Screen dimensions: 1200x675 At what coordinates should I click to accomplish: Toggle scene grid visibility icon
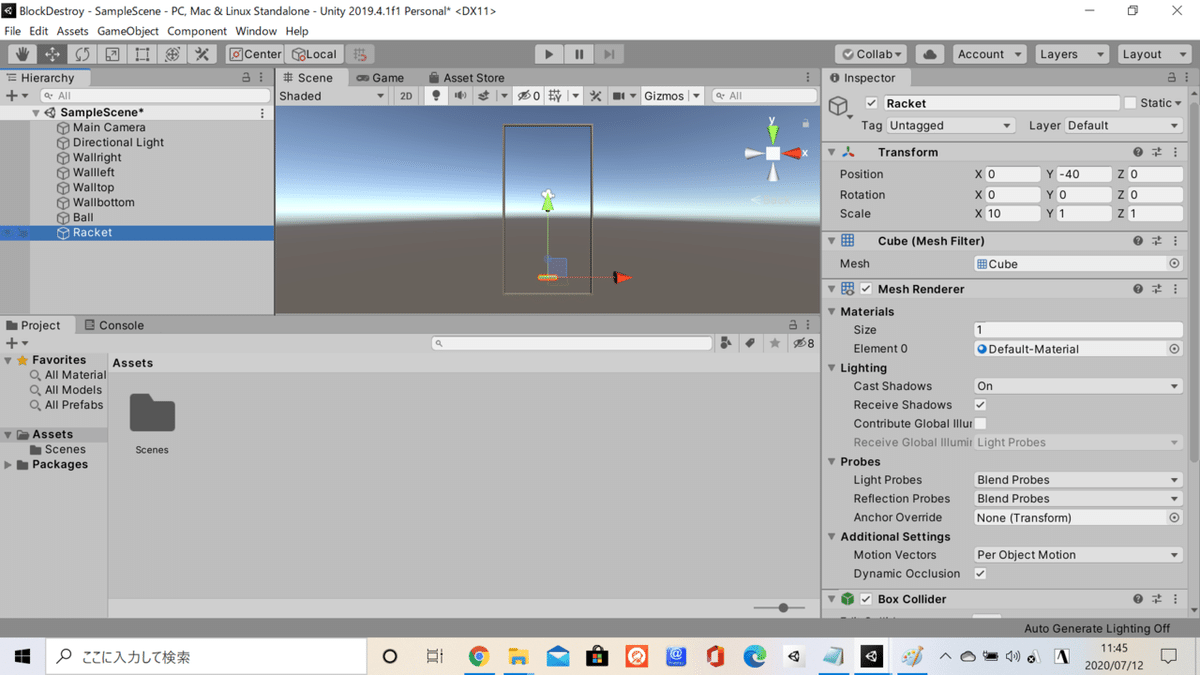tap(555, 96)
